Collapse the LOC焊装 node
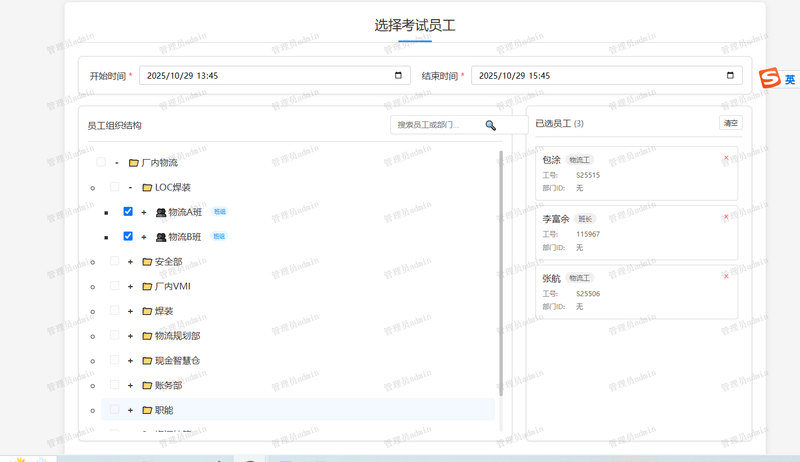Screen dimensions: 800x462 [x=130, y=188]
